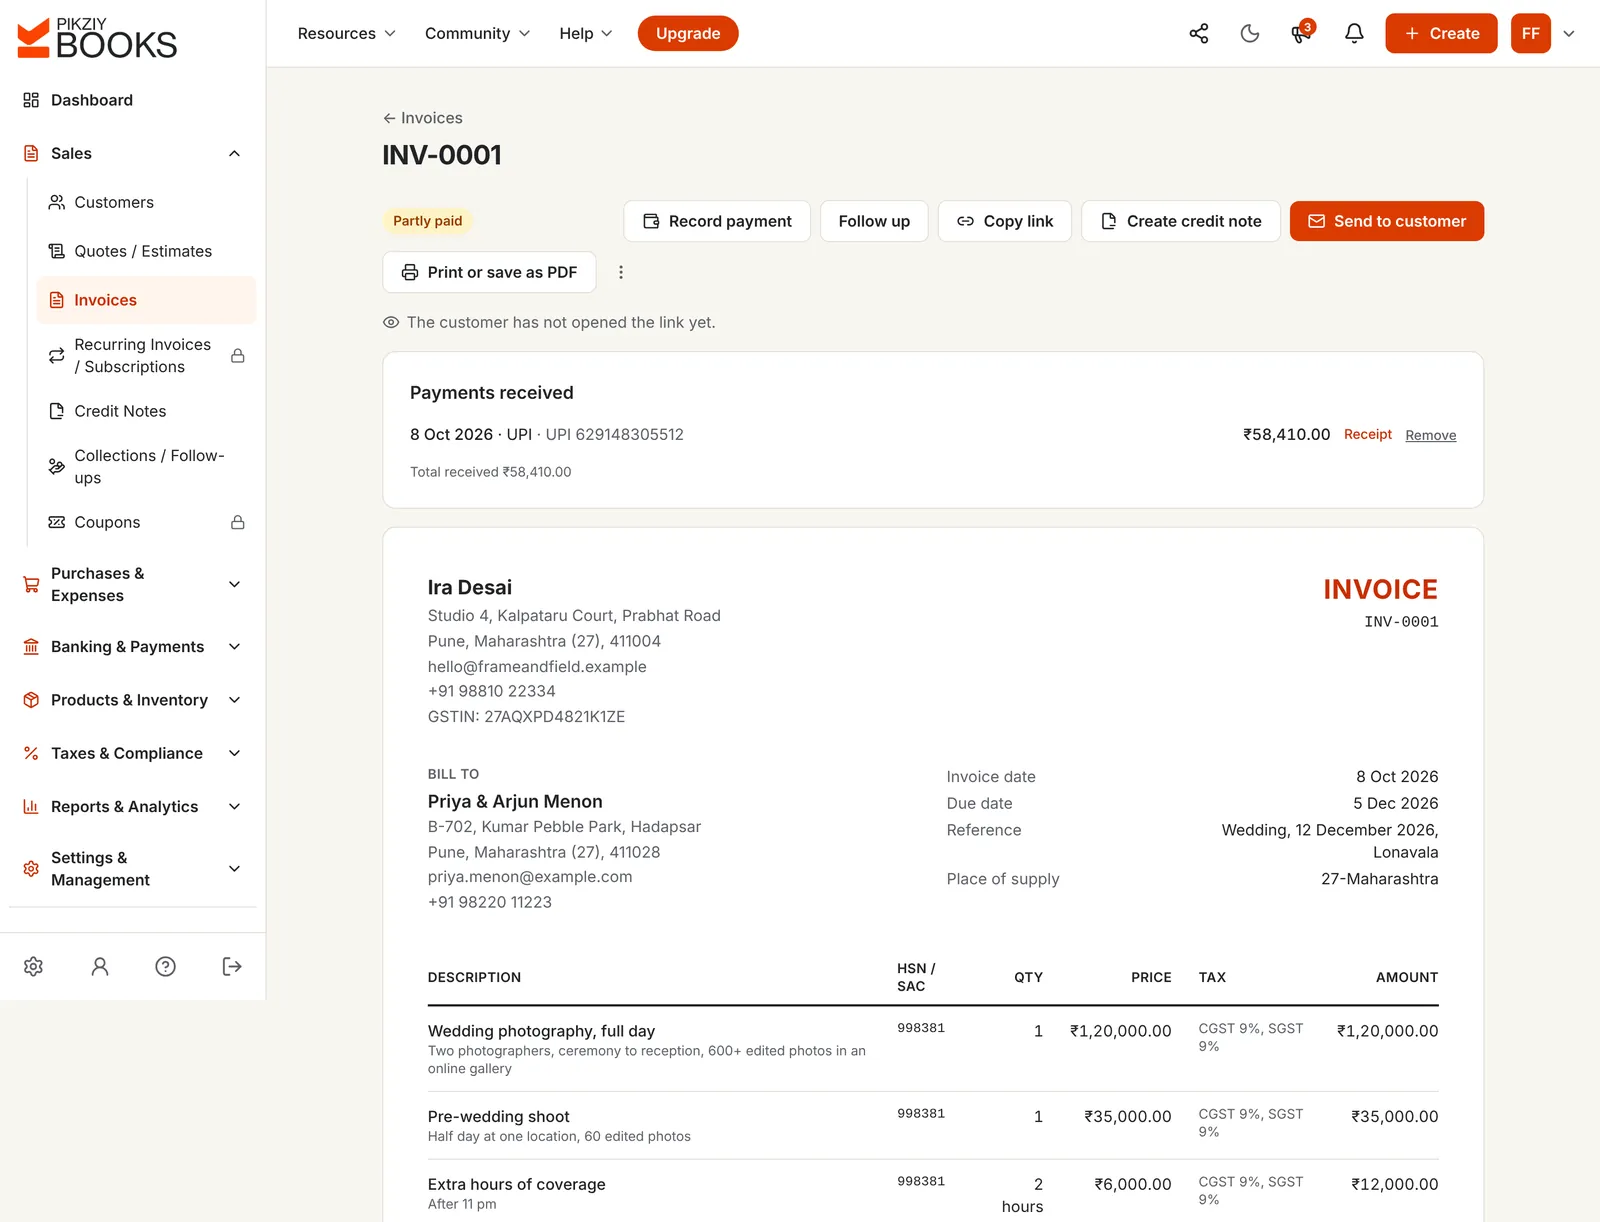Screen dimensions: 1600x1222
Task: Click the Pikziy Books logo
Action: tap(97, 38)
